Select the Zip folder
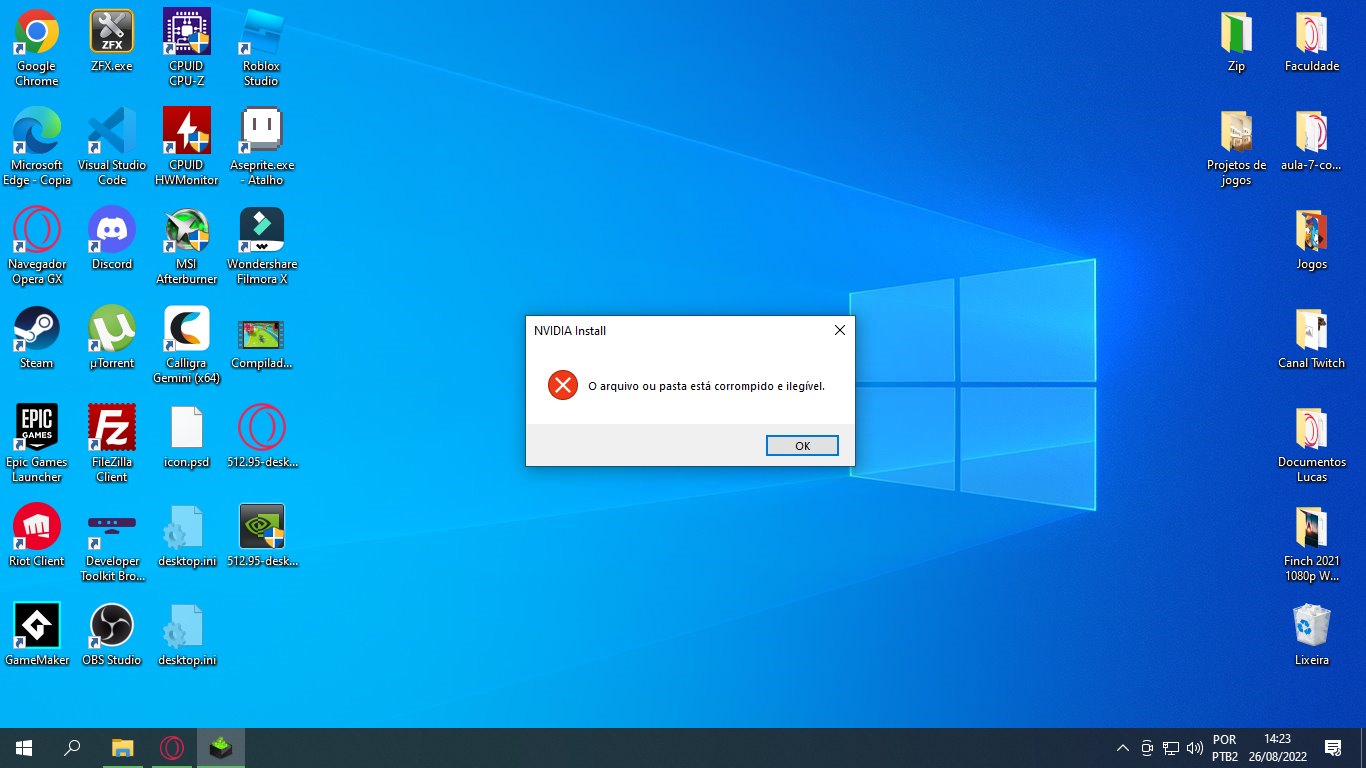The image size is (1366, 768). coord(1237,41)
